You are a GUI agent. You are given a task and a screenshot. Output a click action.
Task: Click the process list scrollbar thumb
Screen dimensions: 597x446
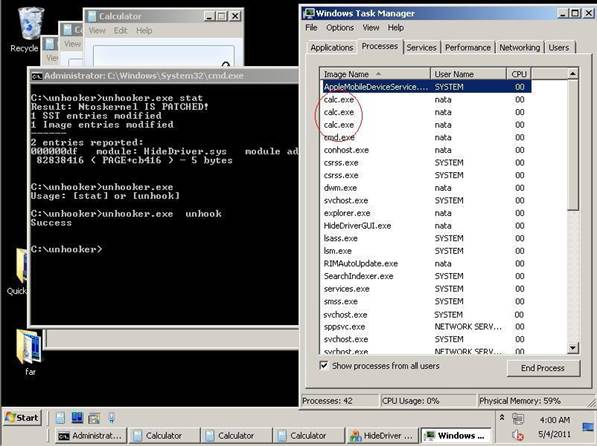tap(573, 145)
